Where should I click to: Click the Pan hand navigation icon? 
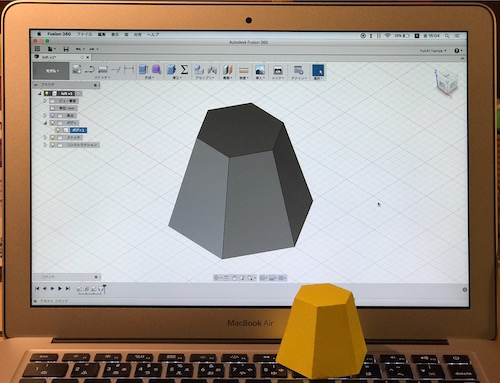234,278
